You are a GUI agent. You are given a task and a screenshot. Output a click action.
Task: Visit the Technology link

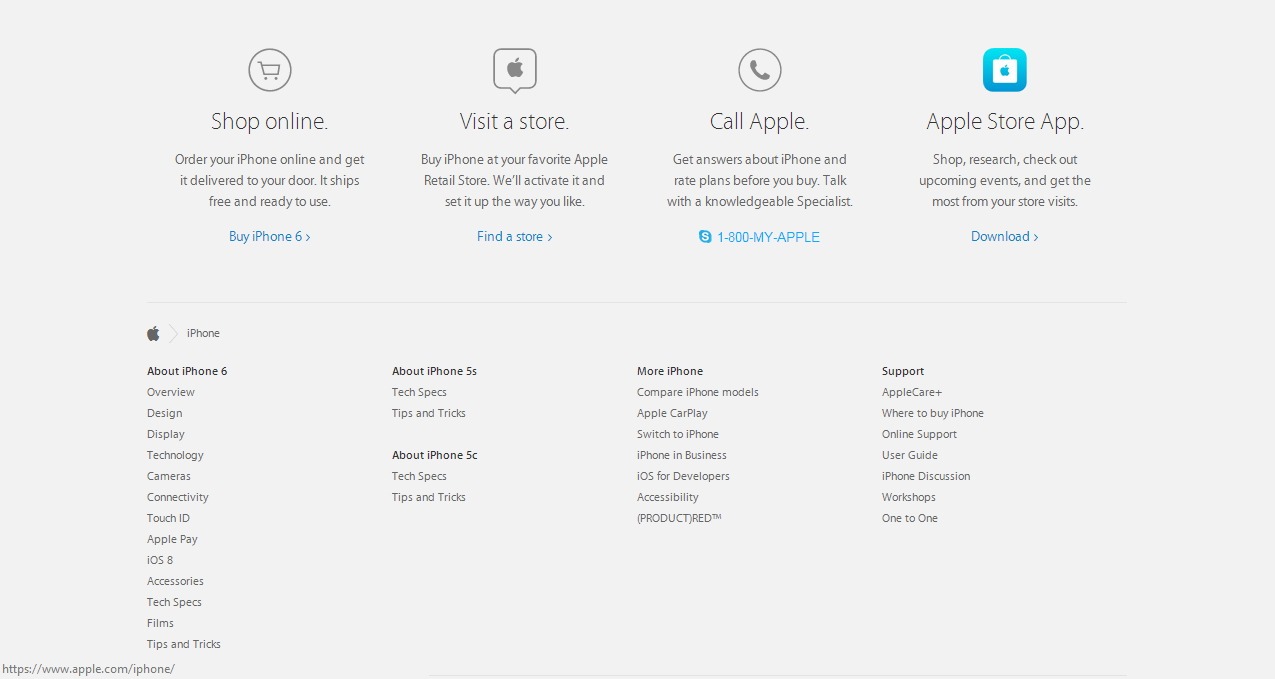coord(175,455)
